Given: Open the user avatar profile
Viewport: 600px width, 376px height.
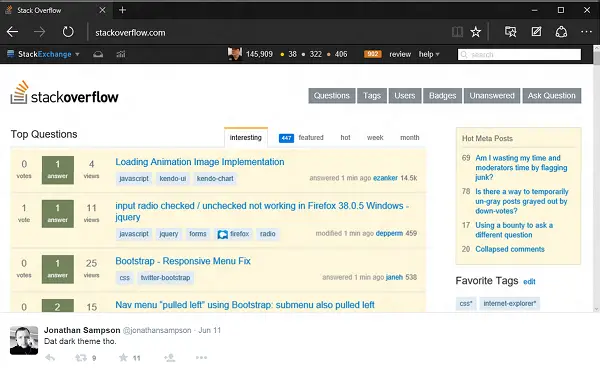Looking at the screenshot, I should coord(235,54).
